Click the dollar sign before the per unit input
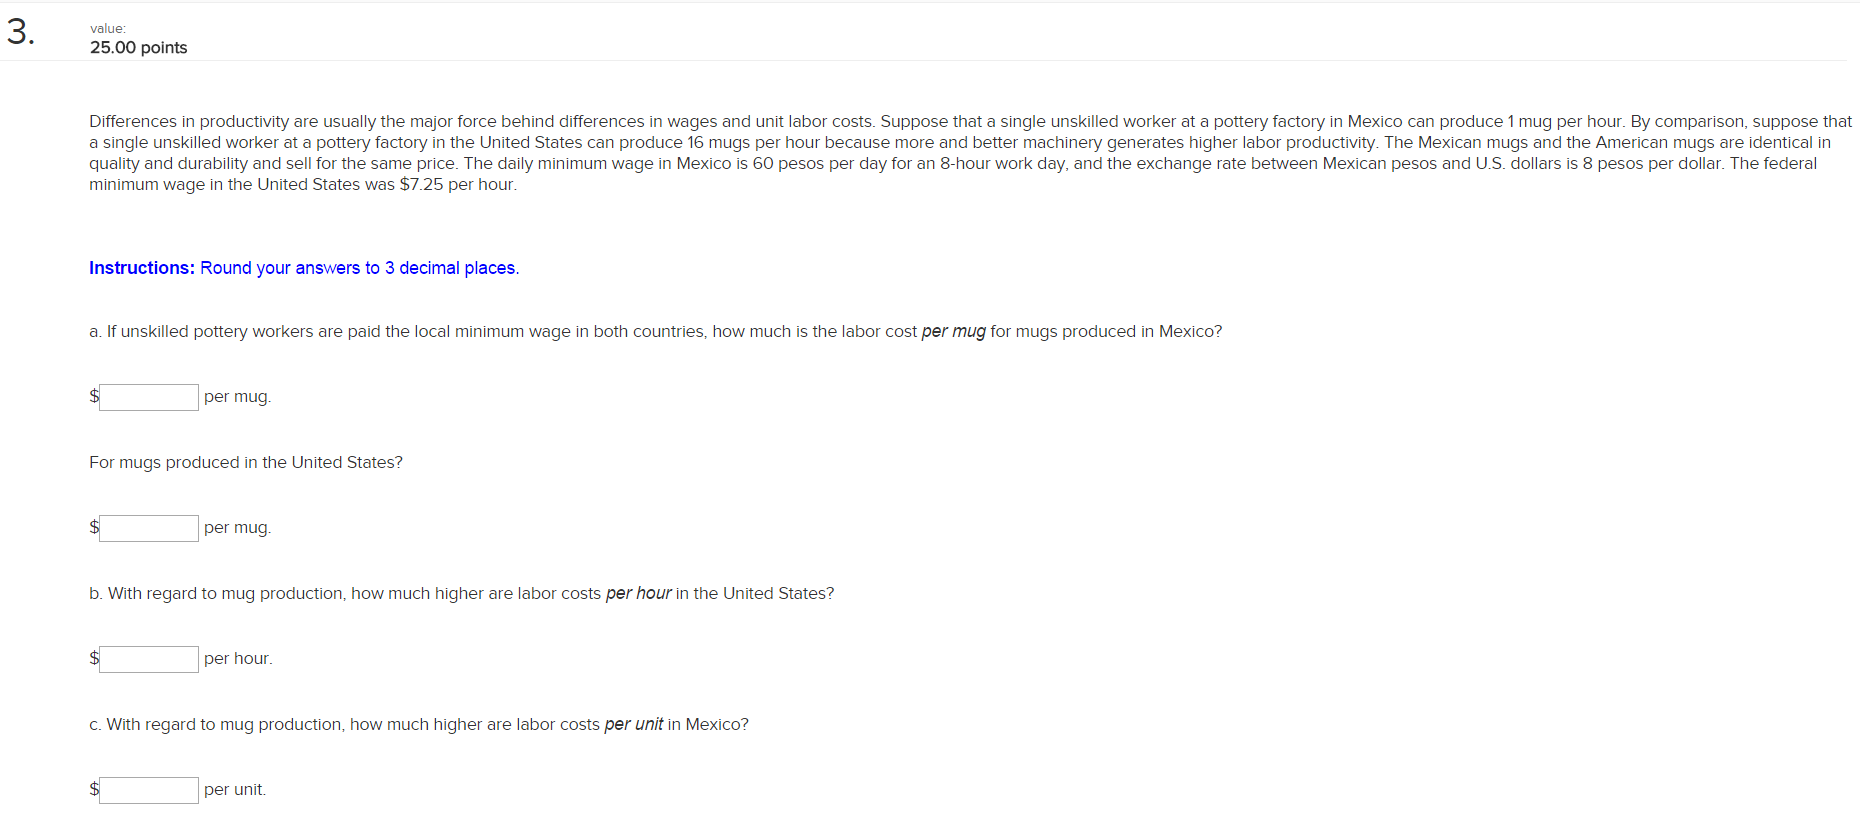1860x834 pixels. [x=94, y=789]
